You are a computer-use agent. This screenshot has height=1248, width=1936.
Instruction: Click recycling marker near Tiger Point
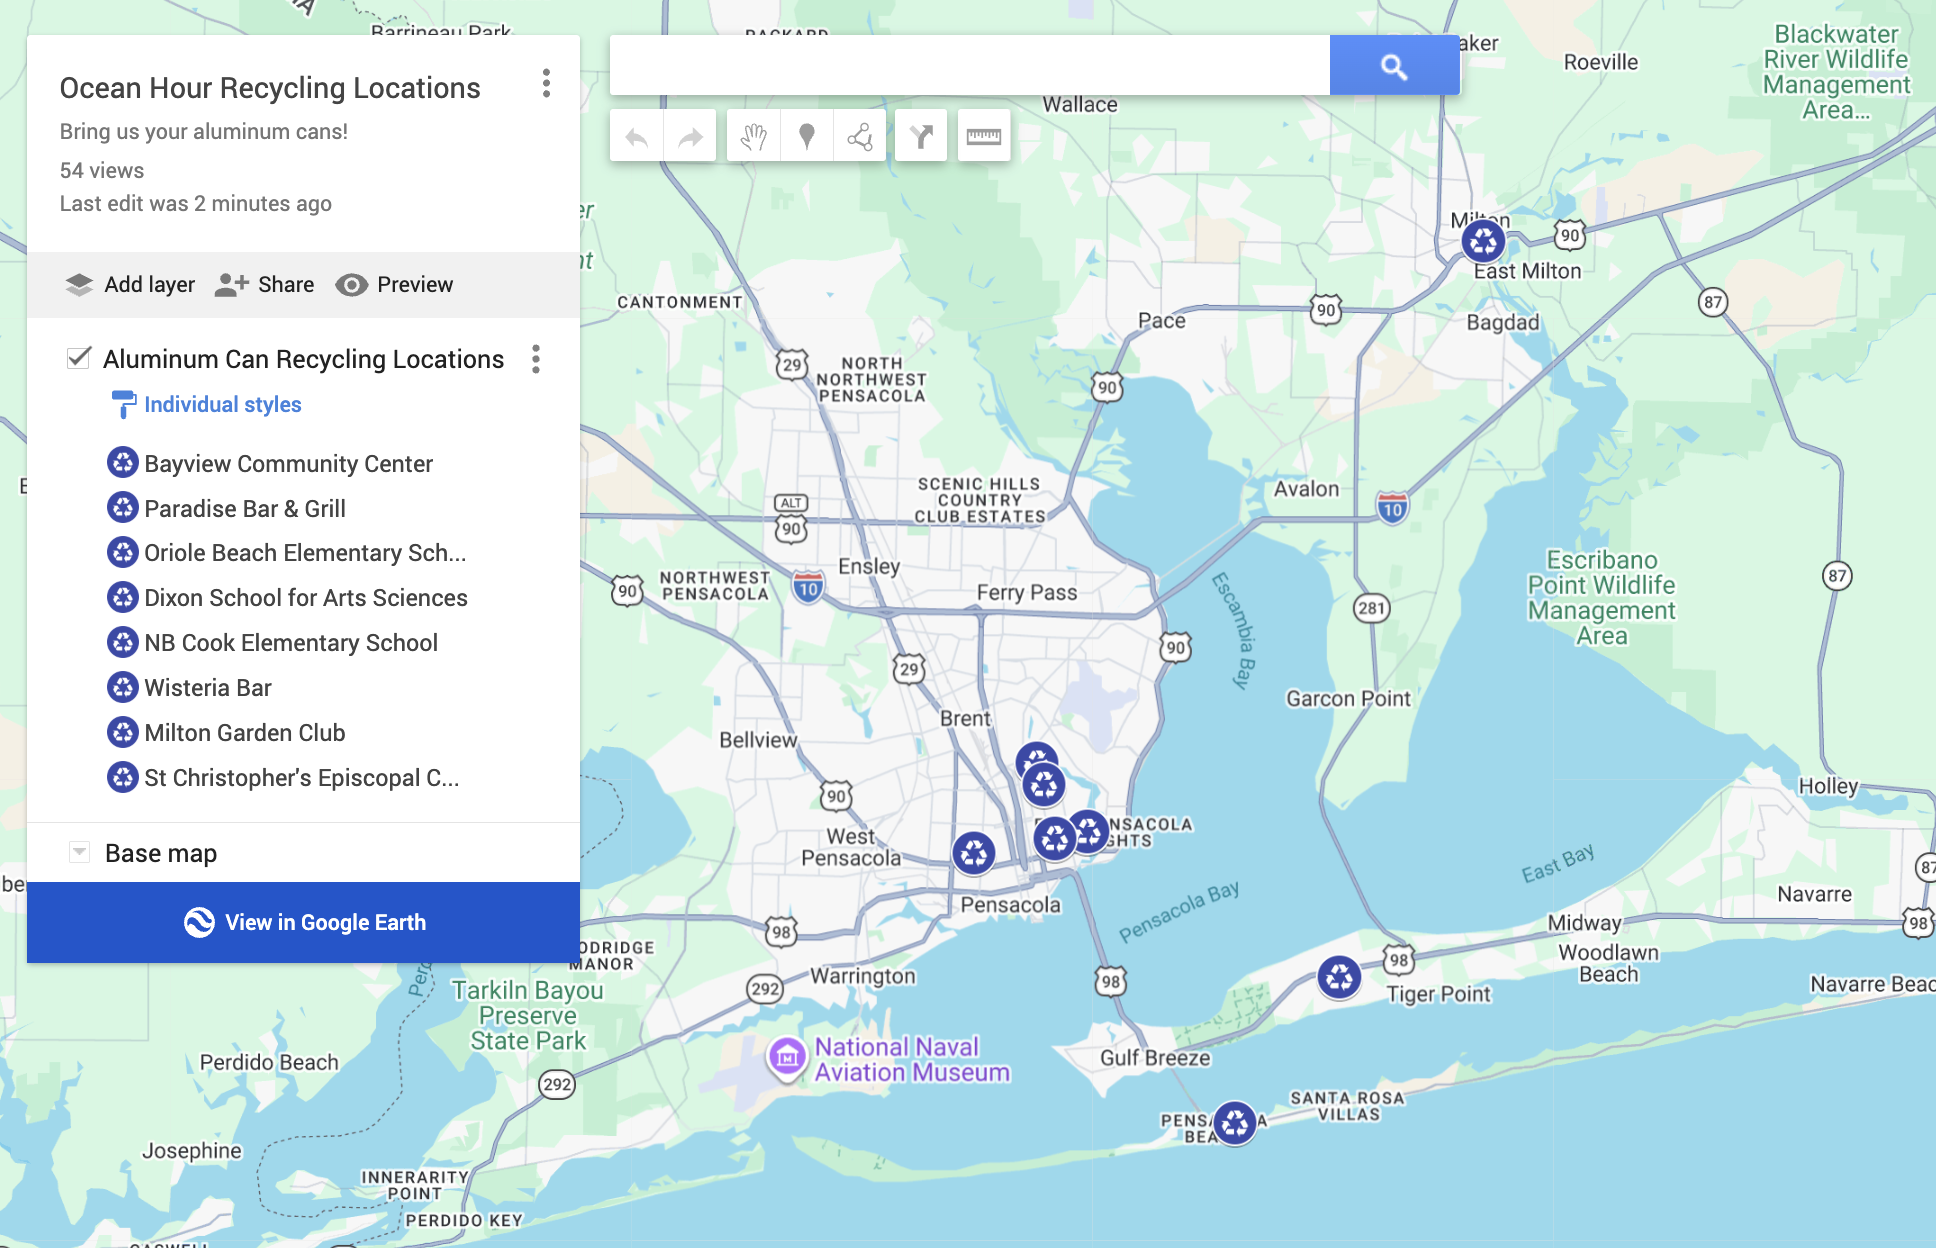click(1339, 977)
